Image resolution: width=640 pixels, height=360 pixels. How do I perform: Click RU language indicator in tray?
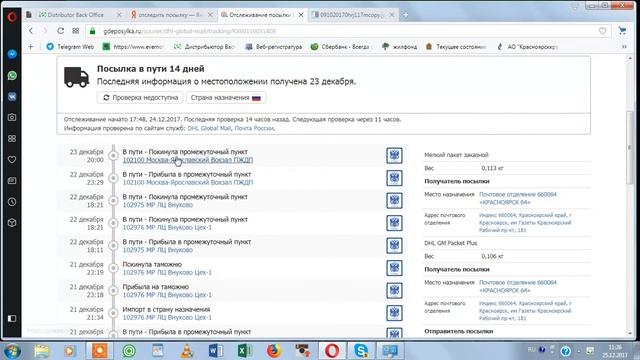(x=531, y=349)
